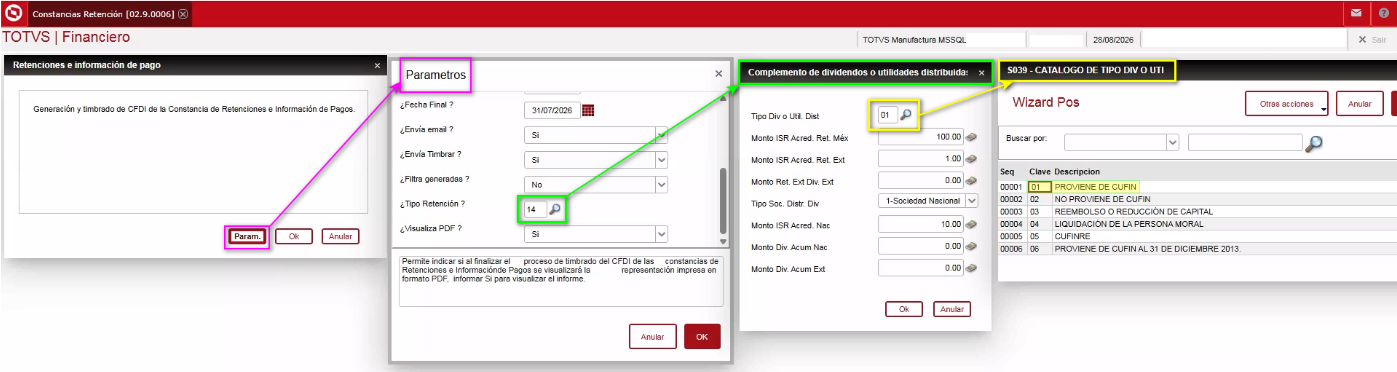Click the Parametros vertical scrollbar

pos(723,205)
